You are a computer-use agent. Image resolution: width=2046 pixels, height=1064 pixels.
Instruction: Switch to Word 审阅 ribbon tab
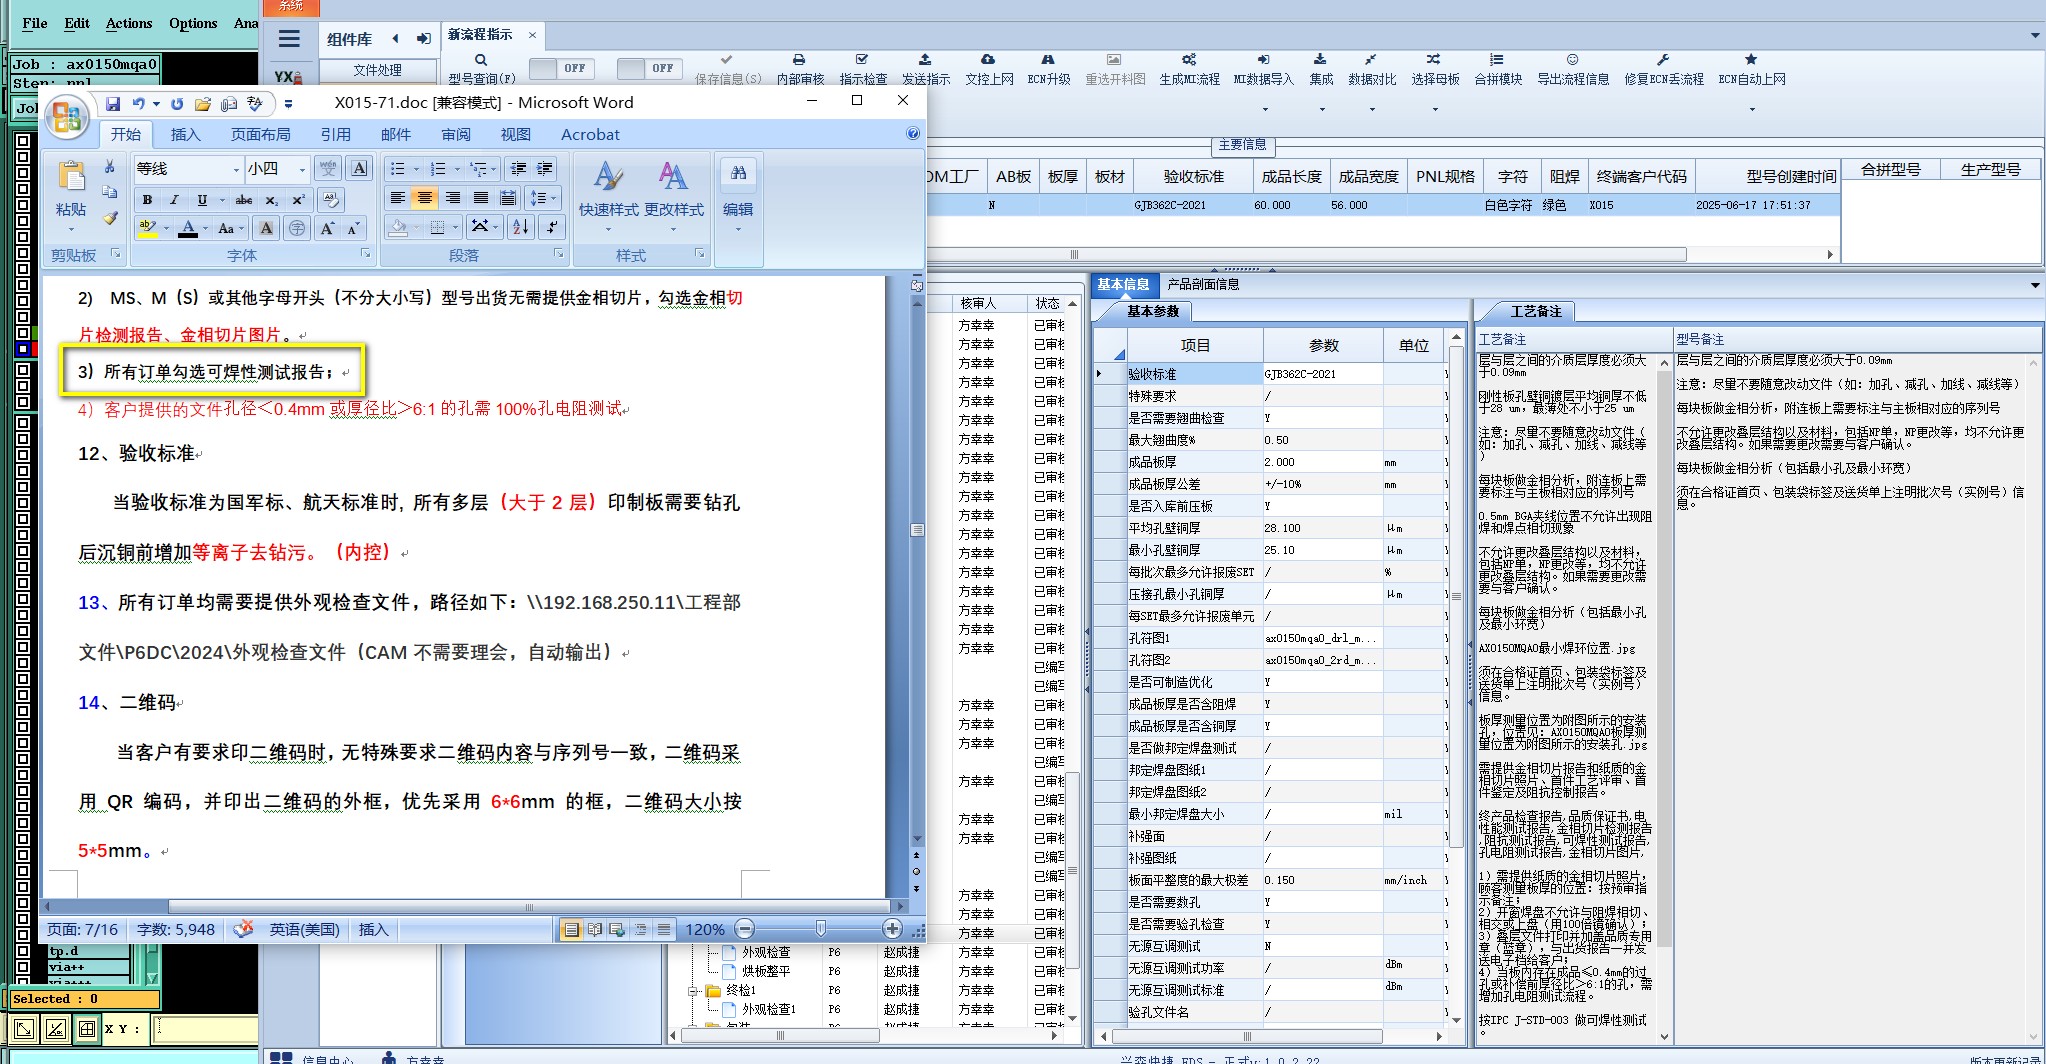pyautogui.click(x=455, y=134)
